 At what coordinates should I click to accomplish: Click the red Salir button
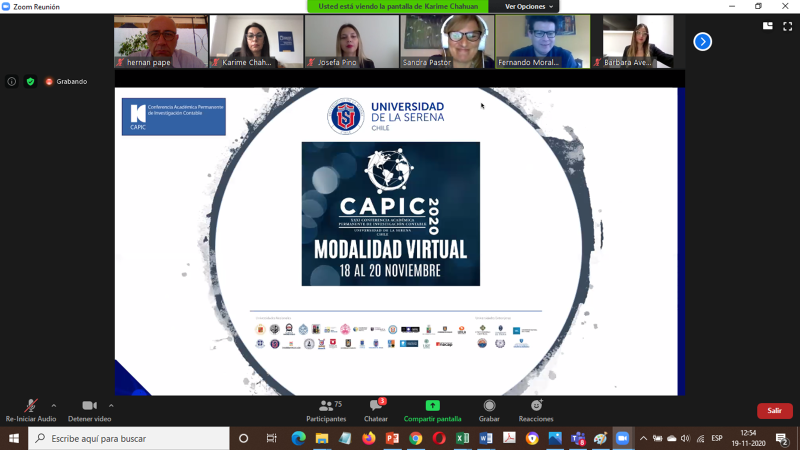774,411
